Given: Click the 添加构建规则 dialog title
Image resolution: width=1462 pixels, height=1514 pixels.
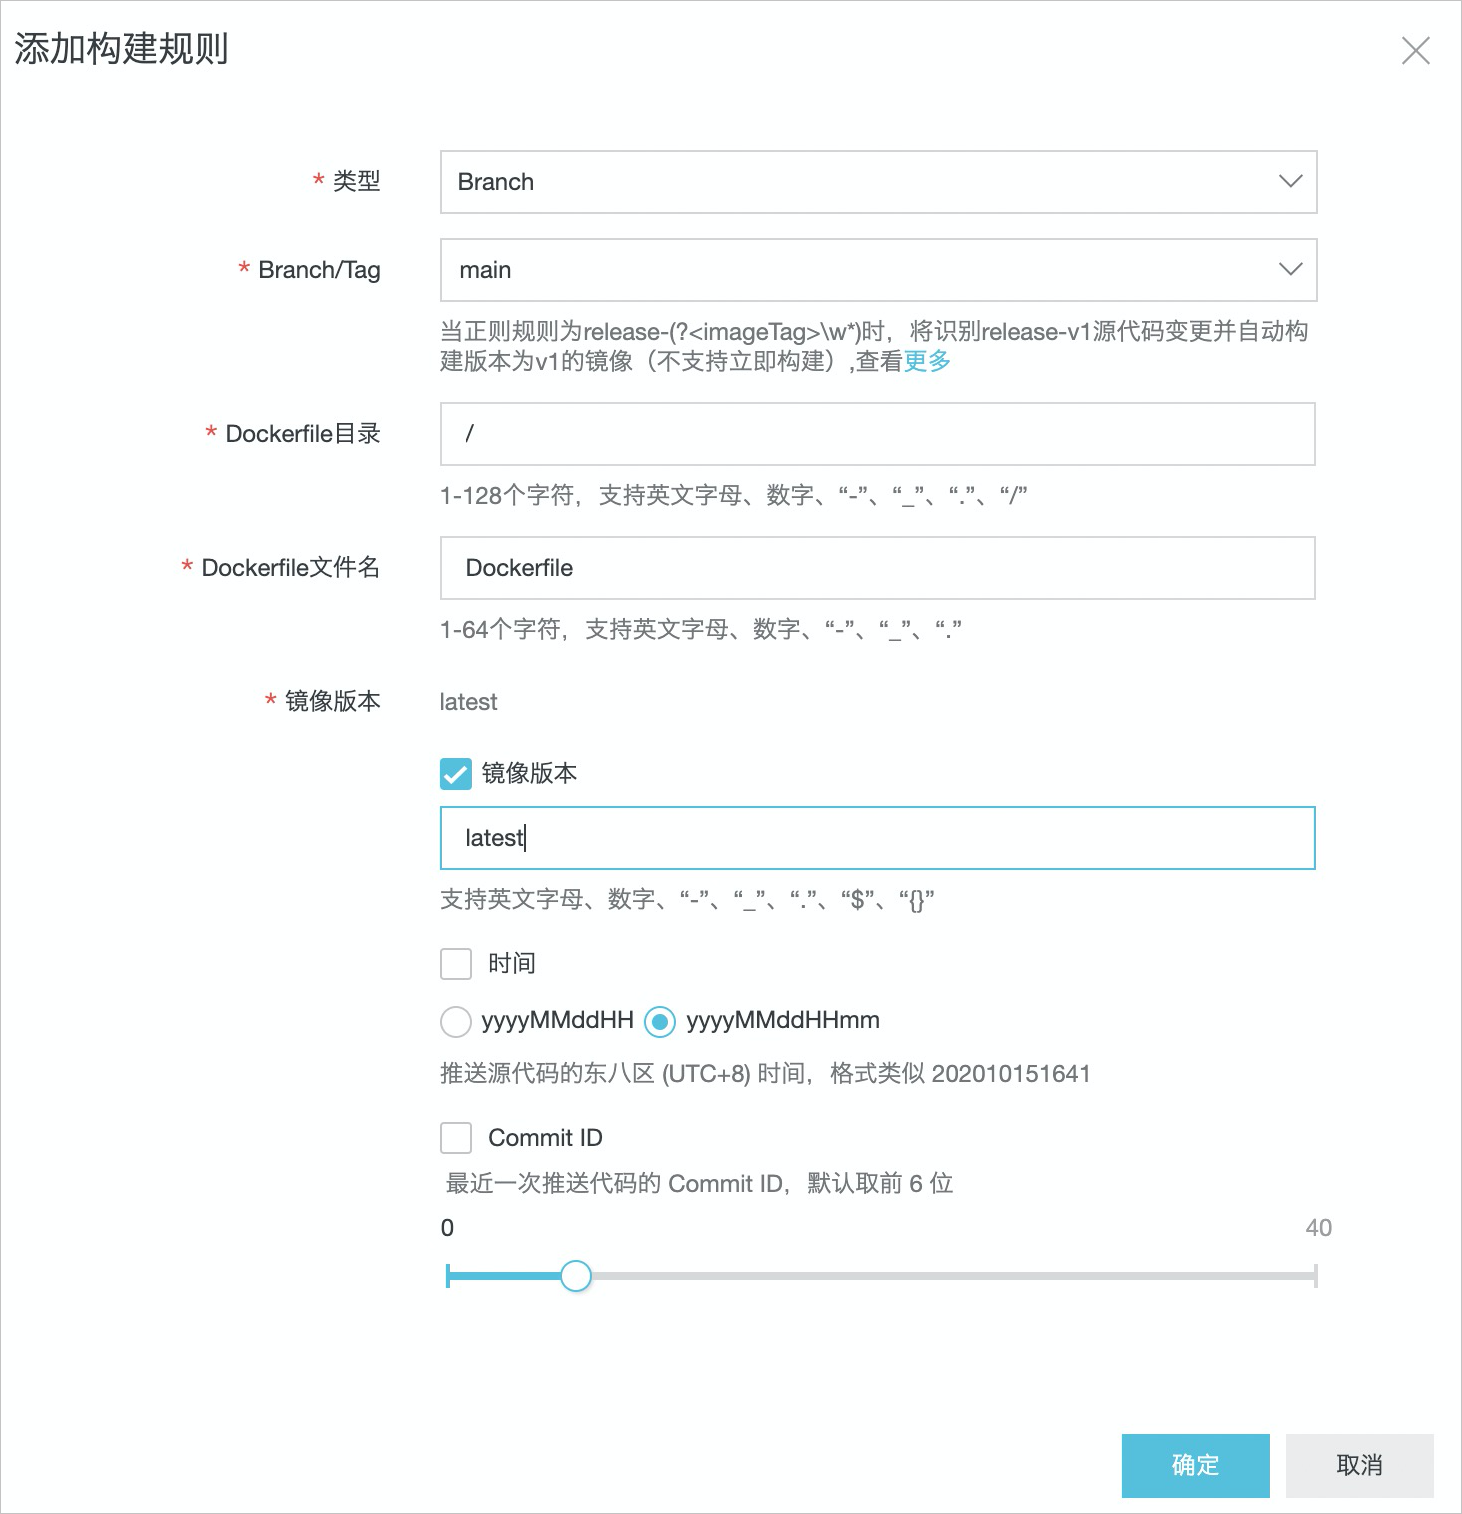Looking at the screenshot, I should 122,49.
